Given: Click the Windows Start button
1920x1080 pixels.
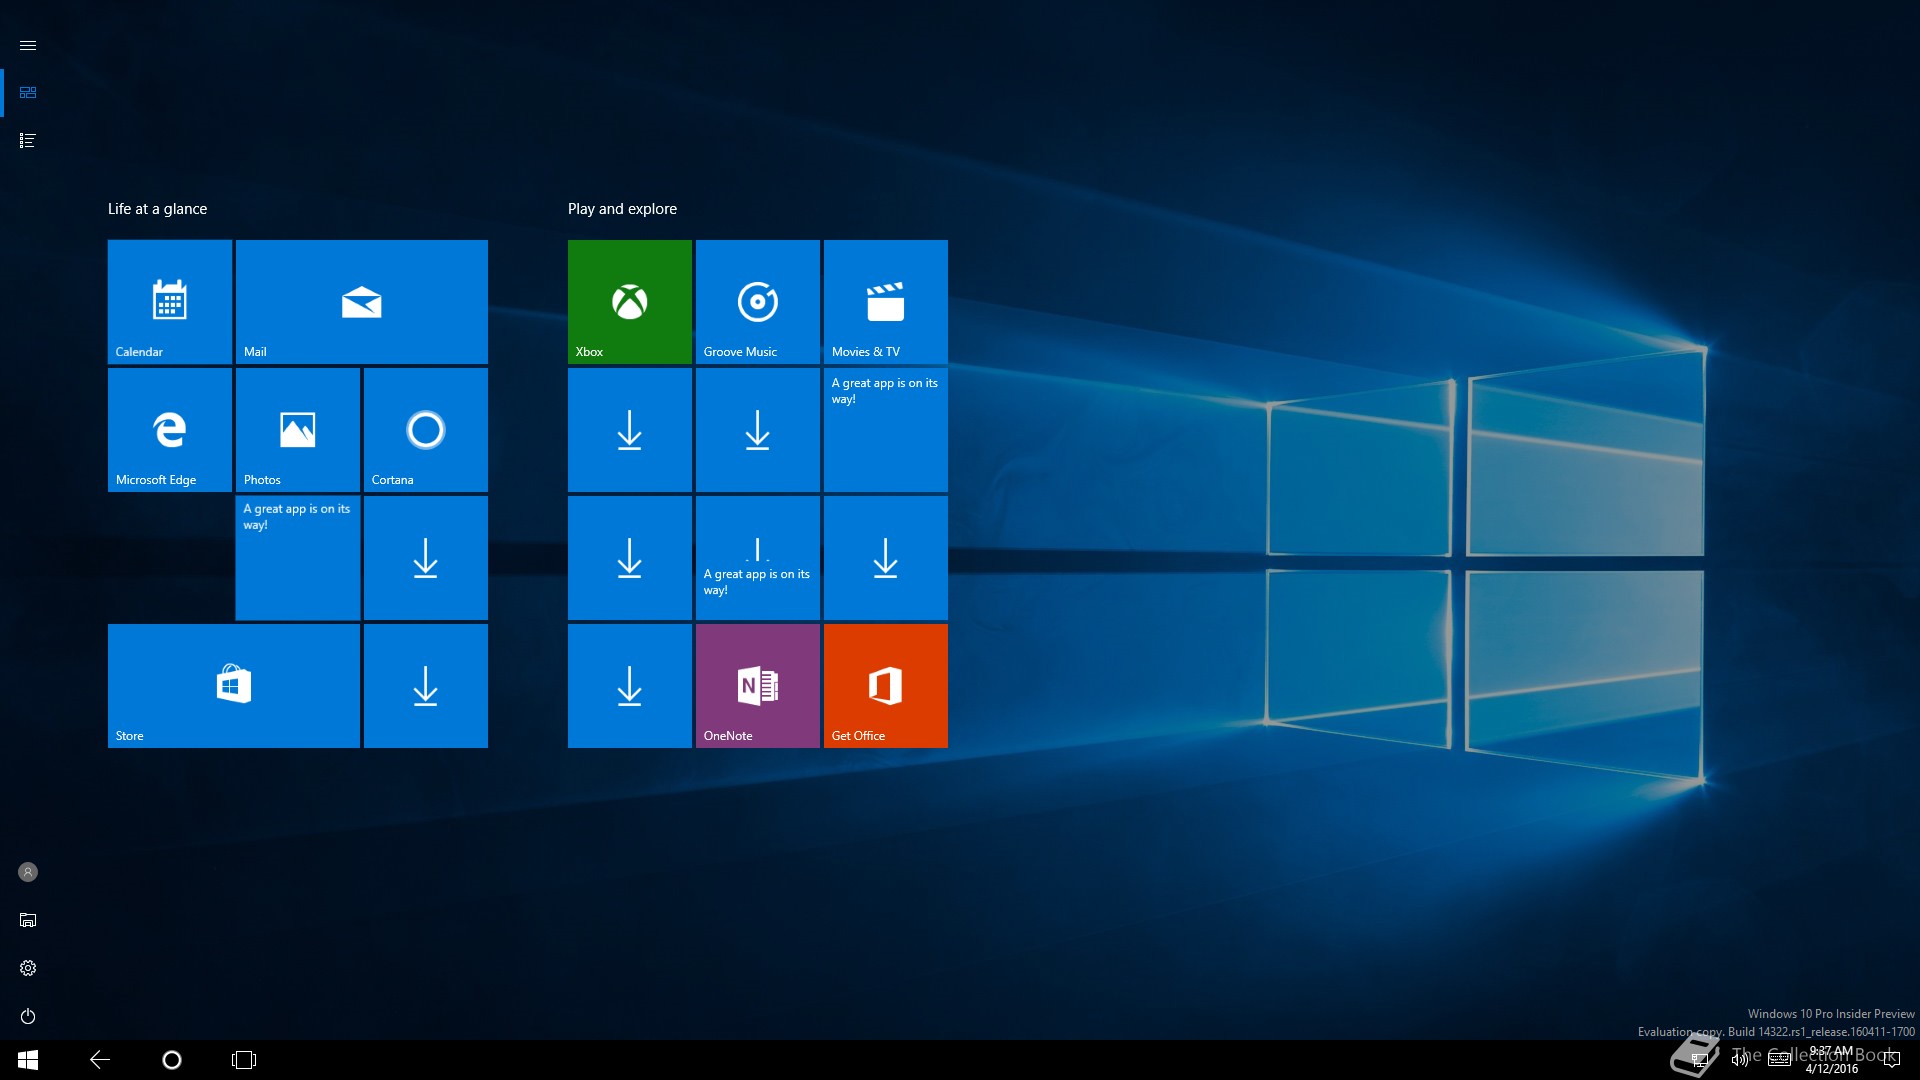Looking at the screenshot, I should (28, 1060).
